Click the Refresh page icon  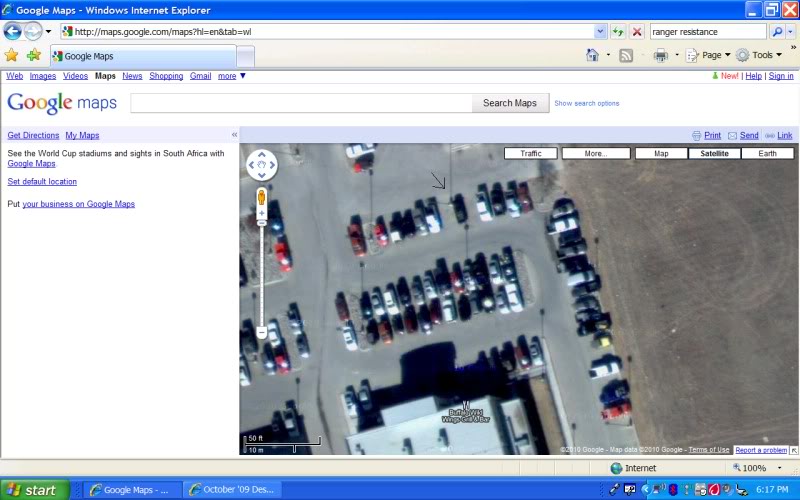pos(618,32)
